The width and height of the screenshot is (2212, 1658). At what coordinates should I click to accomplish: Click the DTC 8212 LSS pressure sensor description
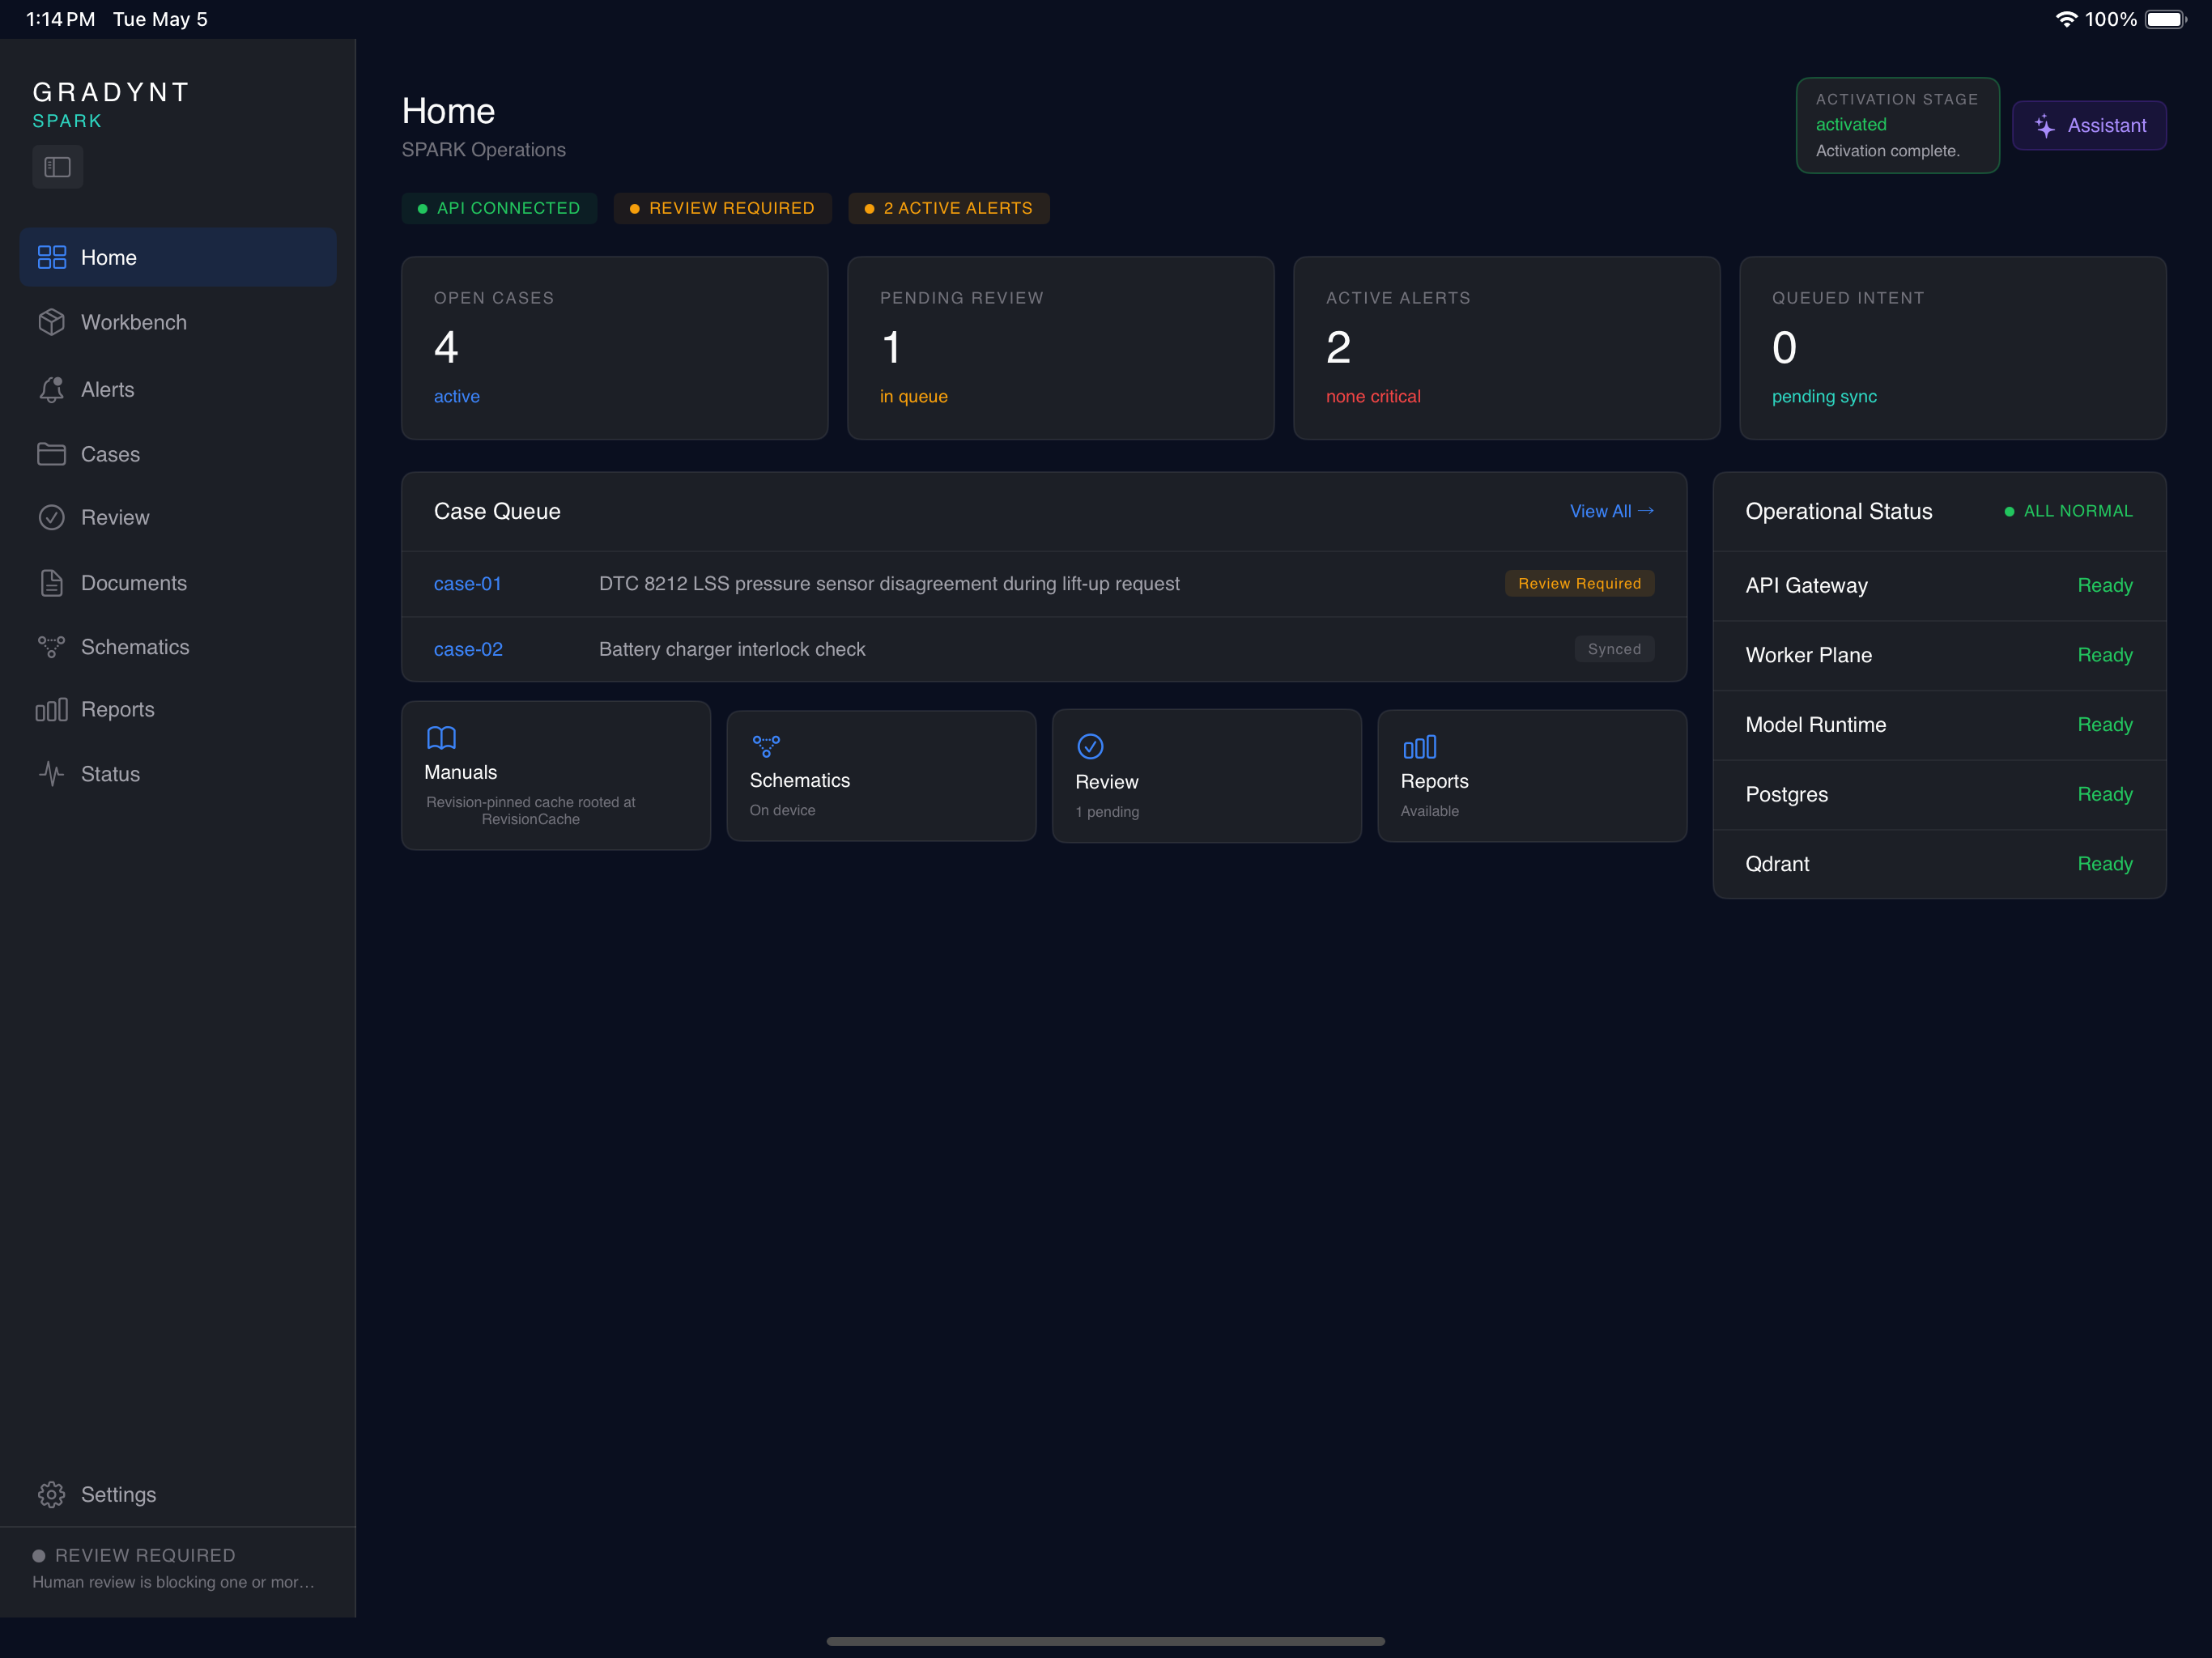point(889,583)
